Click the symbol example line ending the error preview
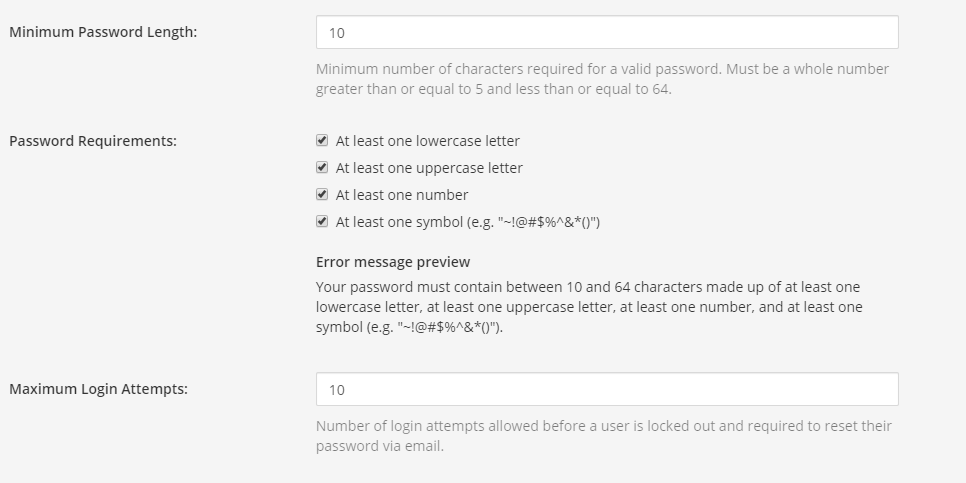Image resolution: width=966 pixels, height=483 pixels. pos(410,327)
